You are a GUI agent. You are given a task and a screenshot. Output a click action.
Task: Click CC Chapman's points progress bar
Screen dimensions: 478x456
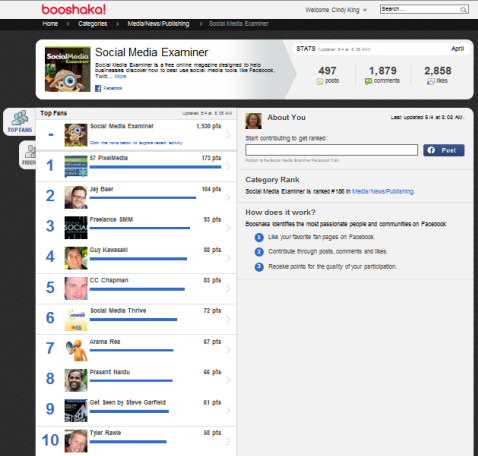click(x=137, y=289)
